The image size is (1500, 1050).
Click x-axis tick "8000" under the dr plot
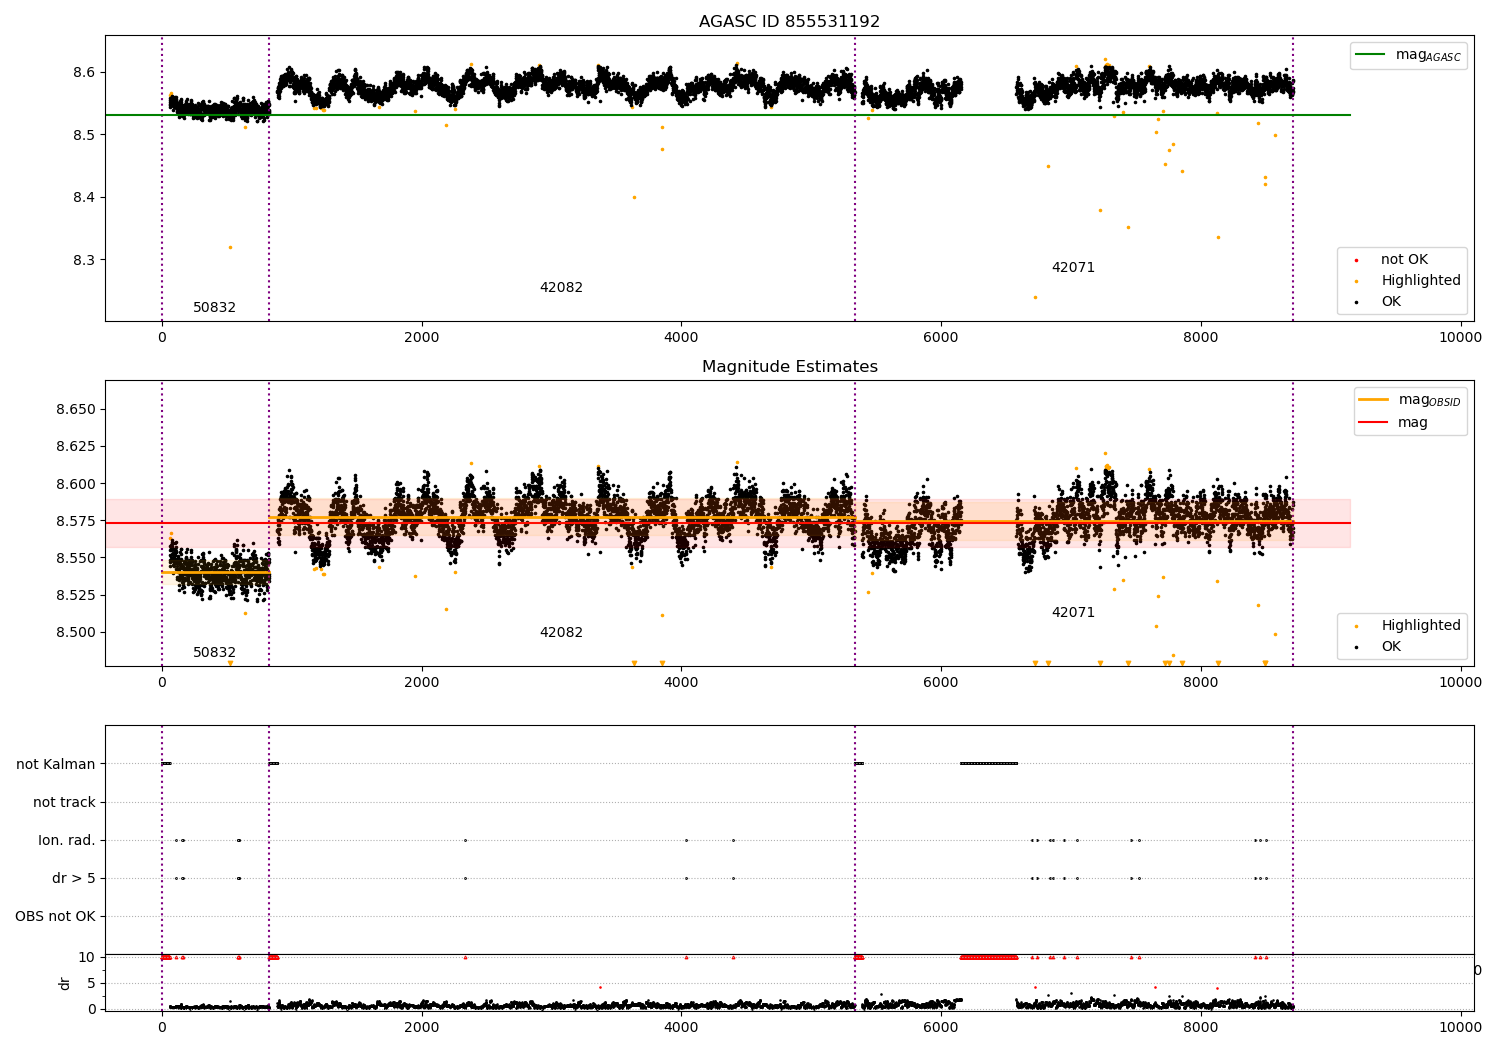tap(1201, 1027)
